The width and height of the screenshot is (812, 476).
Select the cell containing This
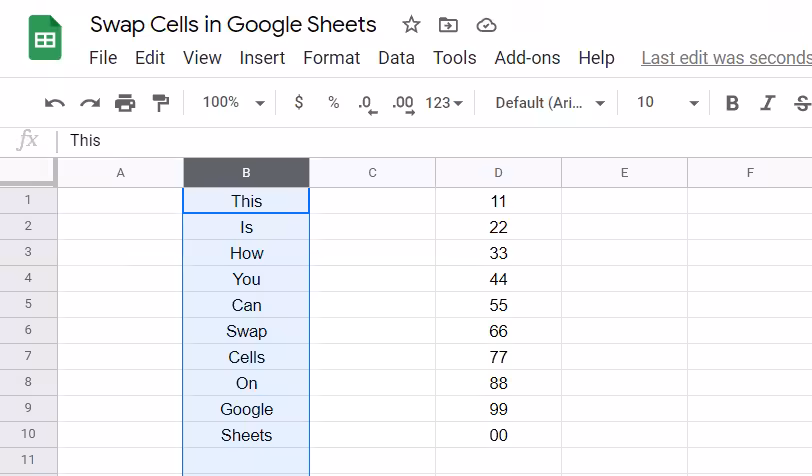pos(246,200)
